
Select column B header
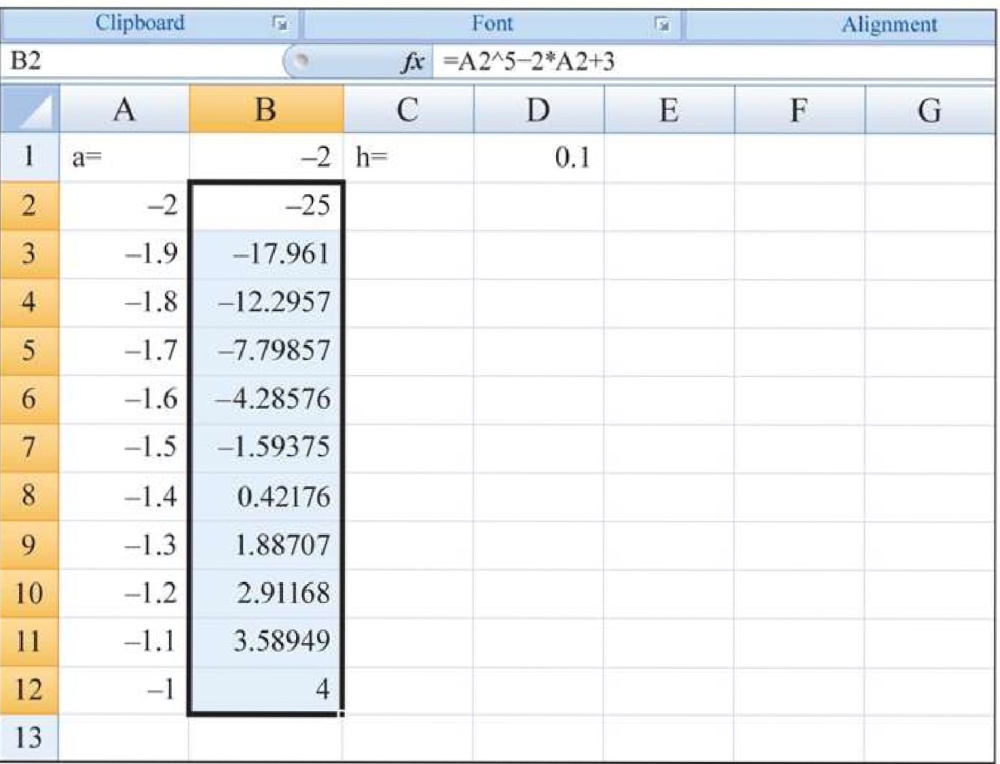click(266, 110)
